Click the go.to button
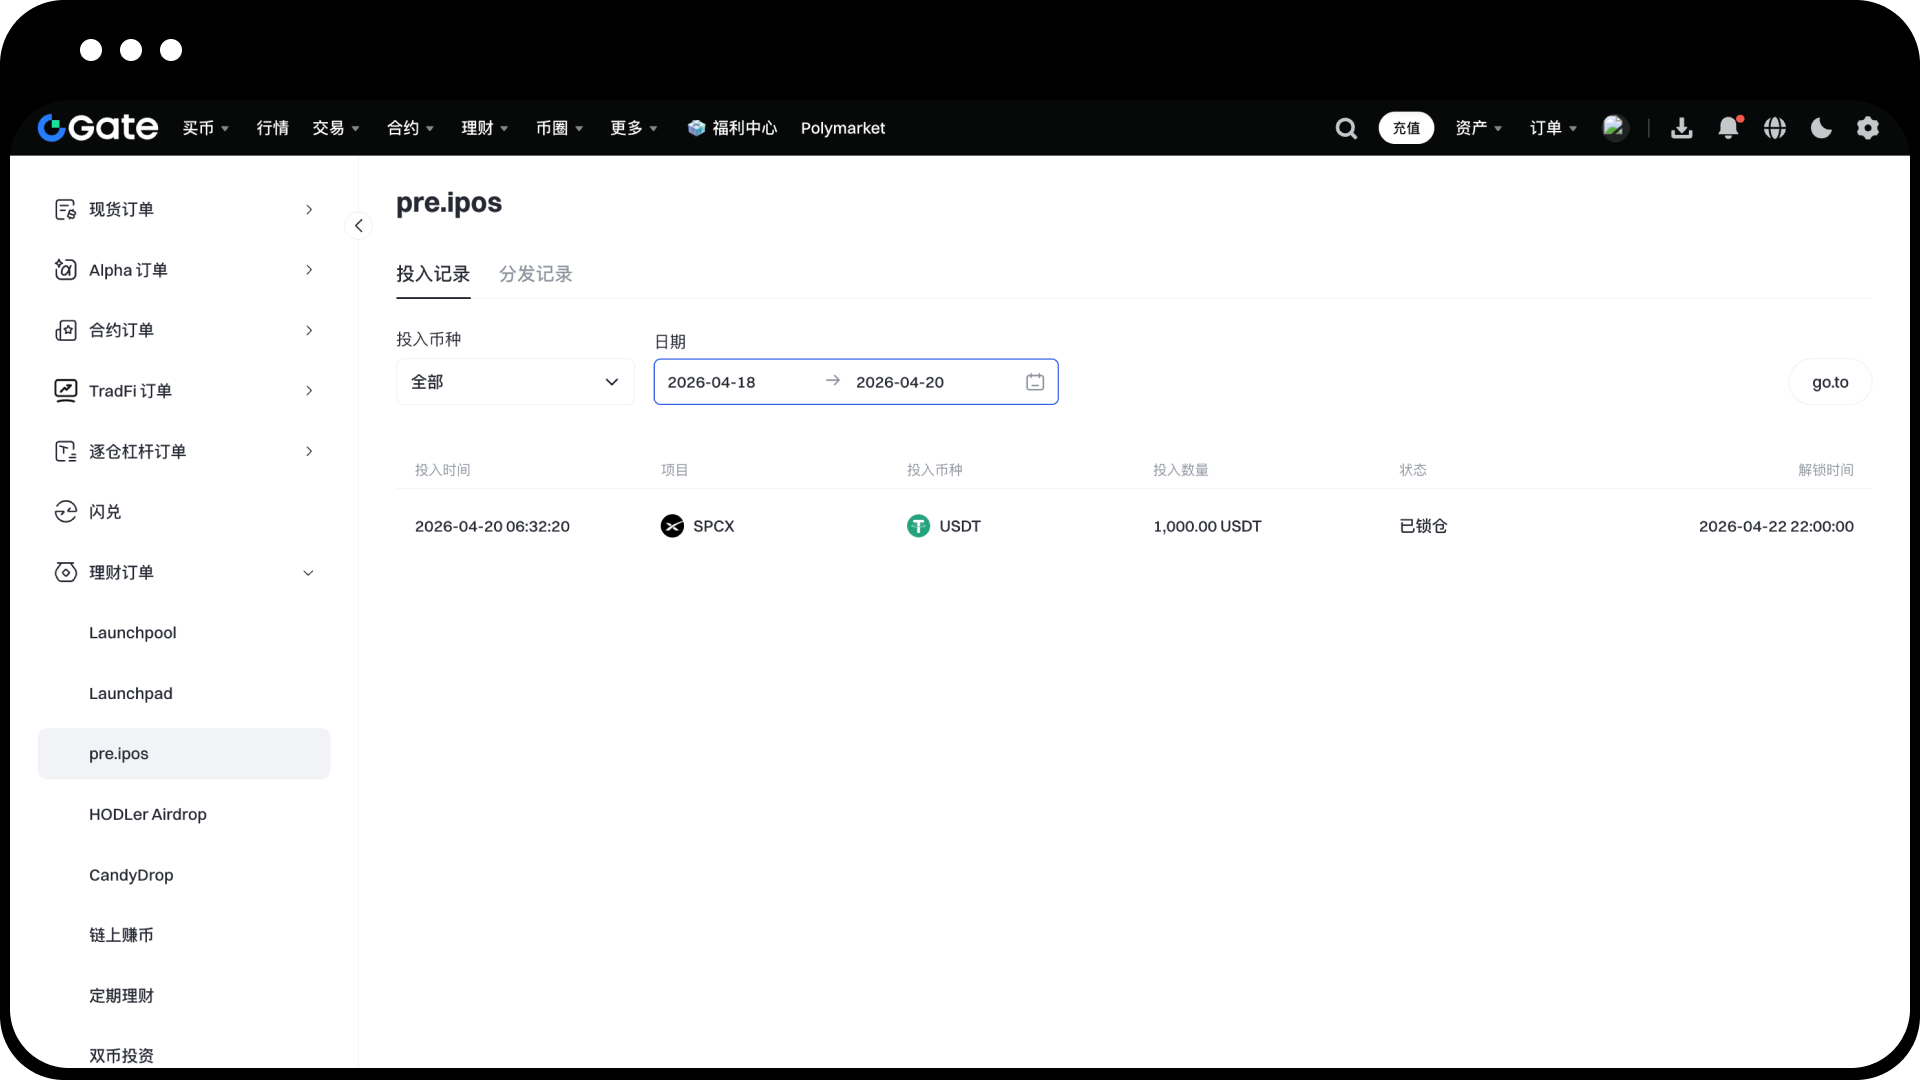Screen dimensions: 1920x1080 tap(1829, 382)
